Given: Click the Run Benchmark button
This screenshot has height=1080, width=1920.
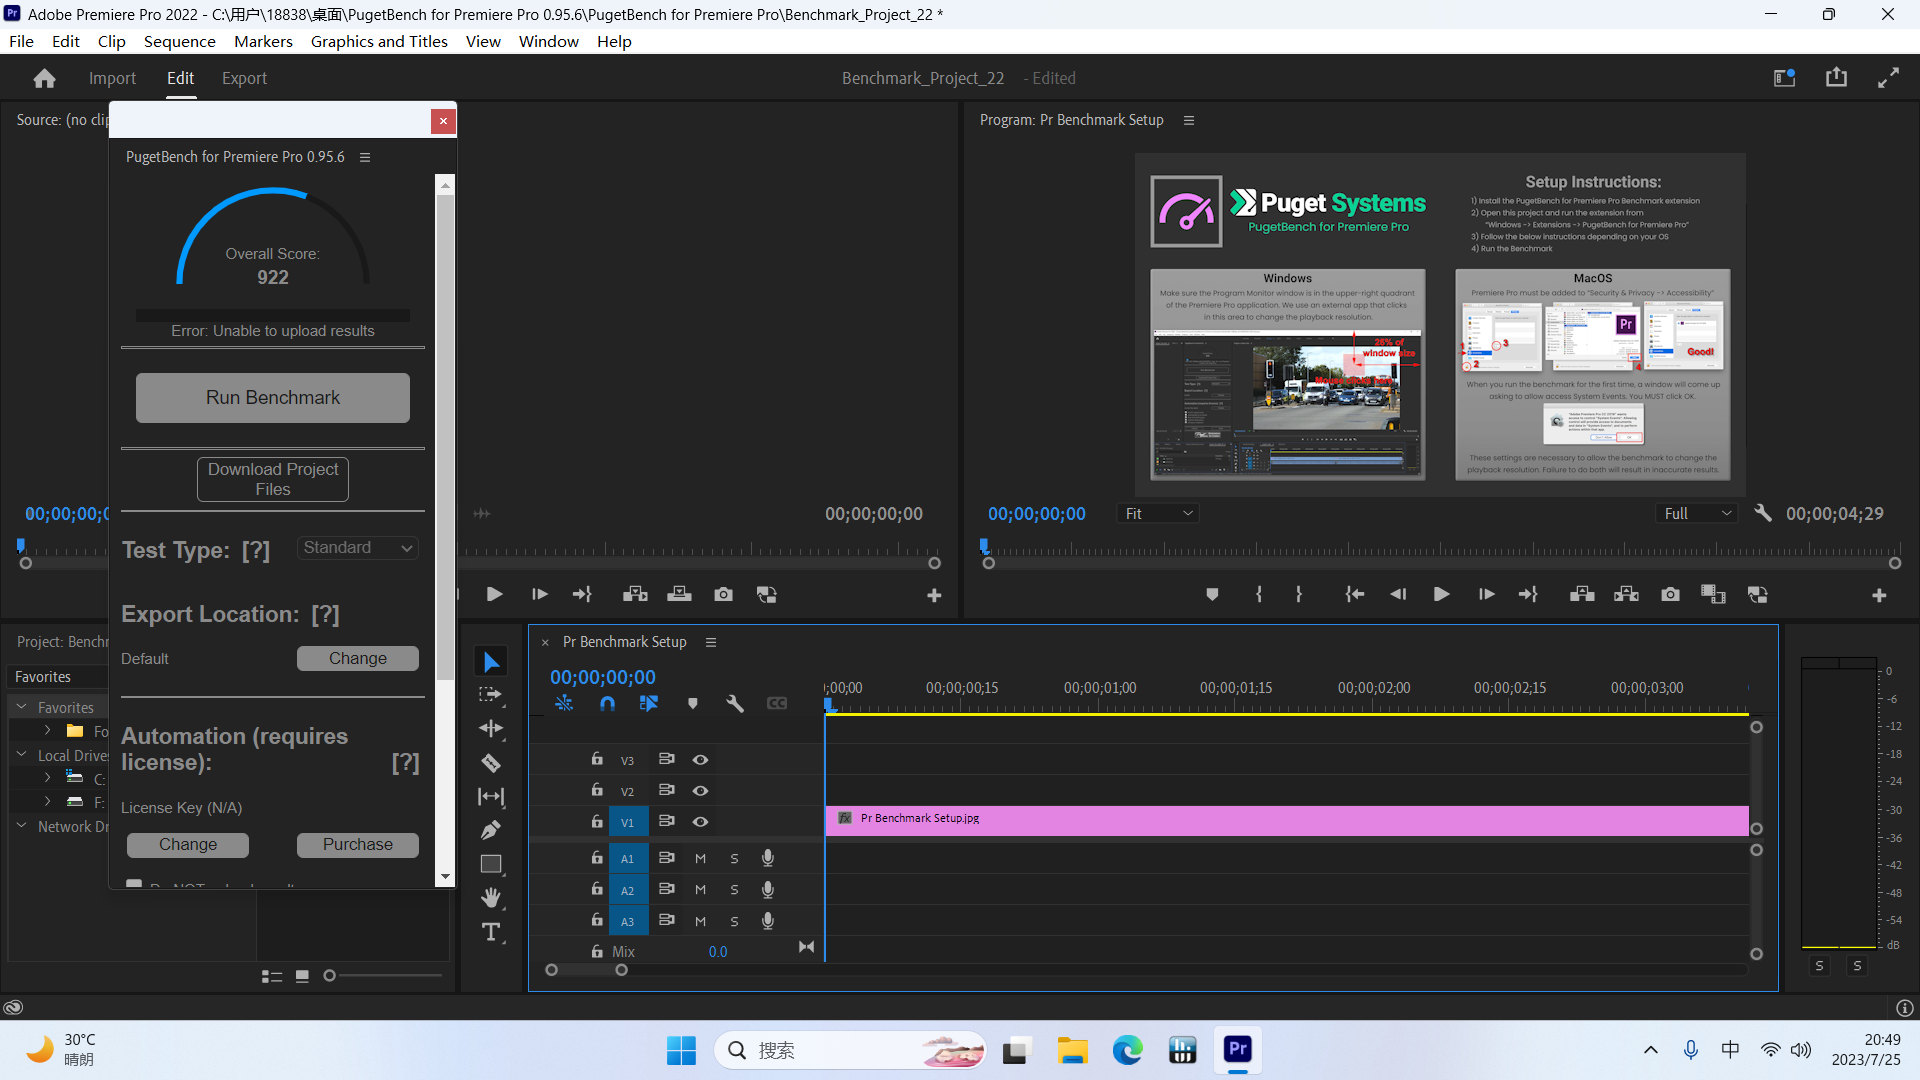Looking at the screenshot, I should 273,398.
